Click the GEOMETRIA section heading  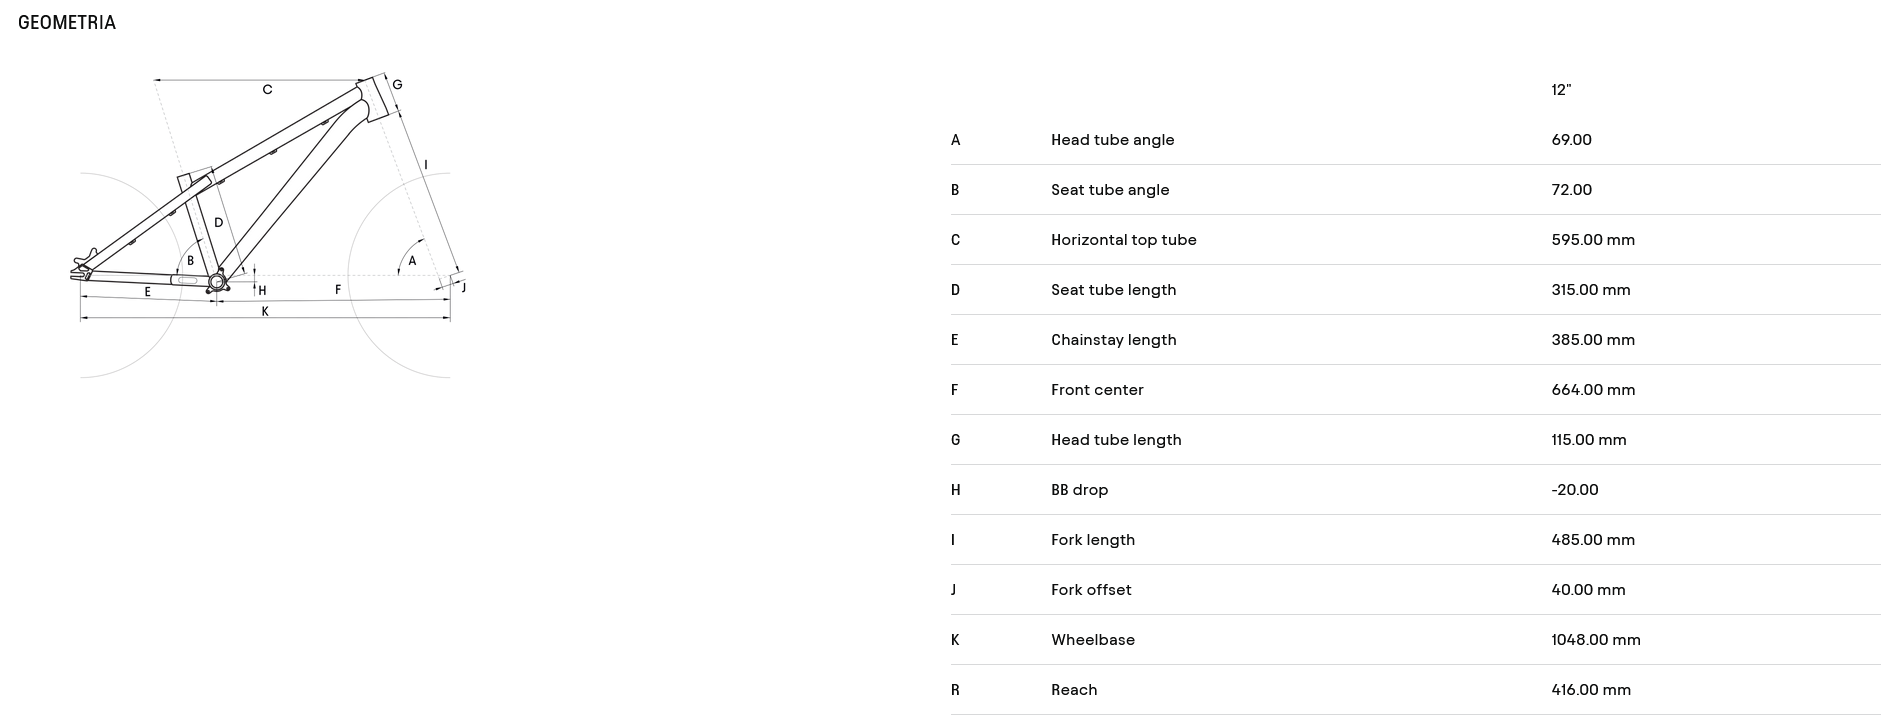[67, 22]
